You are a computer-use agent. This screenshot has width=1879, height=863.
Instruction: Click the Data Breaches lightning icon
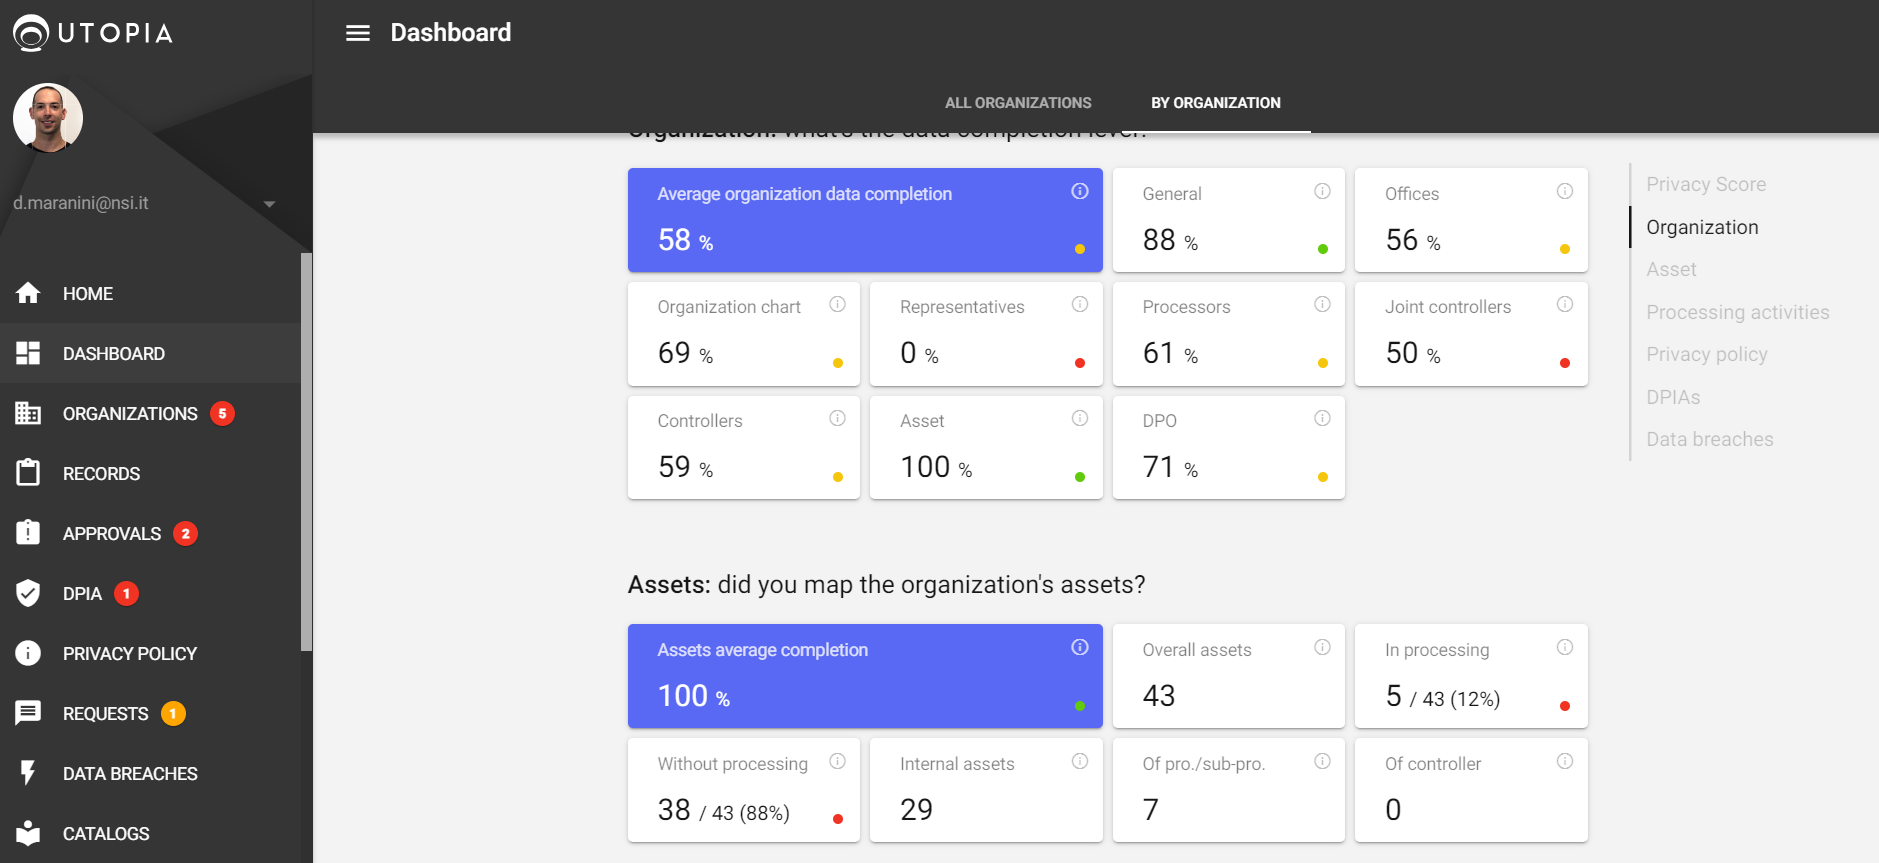(28, 773)
